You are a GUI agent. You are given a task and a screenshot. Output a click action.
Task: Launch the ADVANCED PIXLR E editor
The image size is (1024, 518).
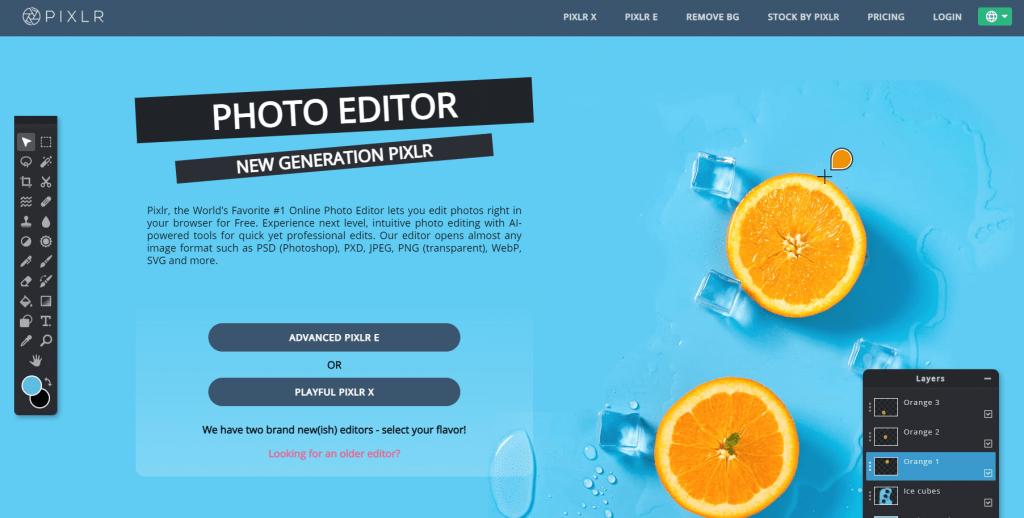[334, 338]
